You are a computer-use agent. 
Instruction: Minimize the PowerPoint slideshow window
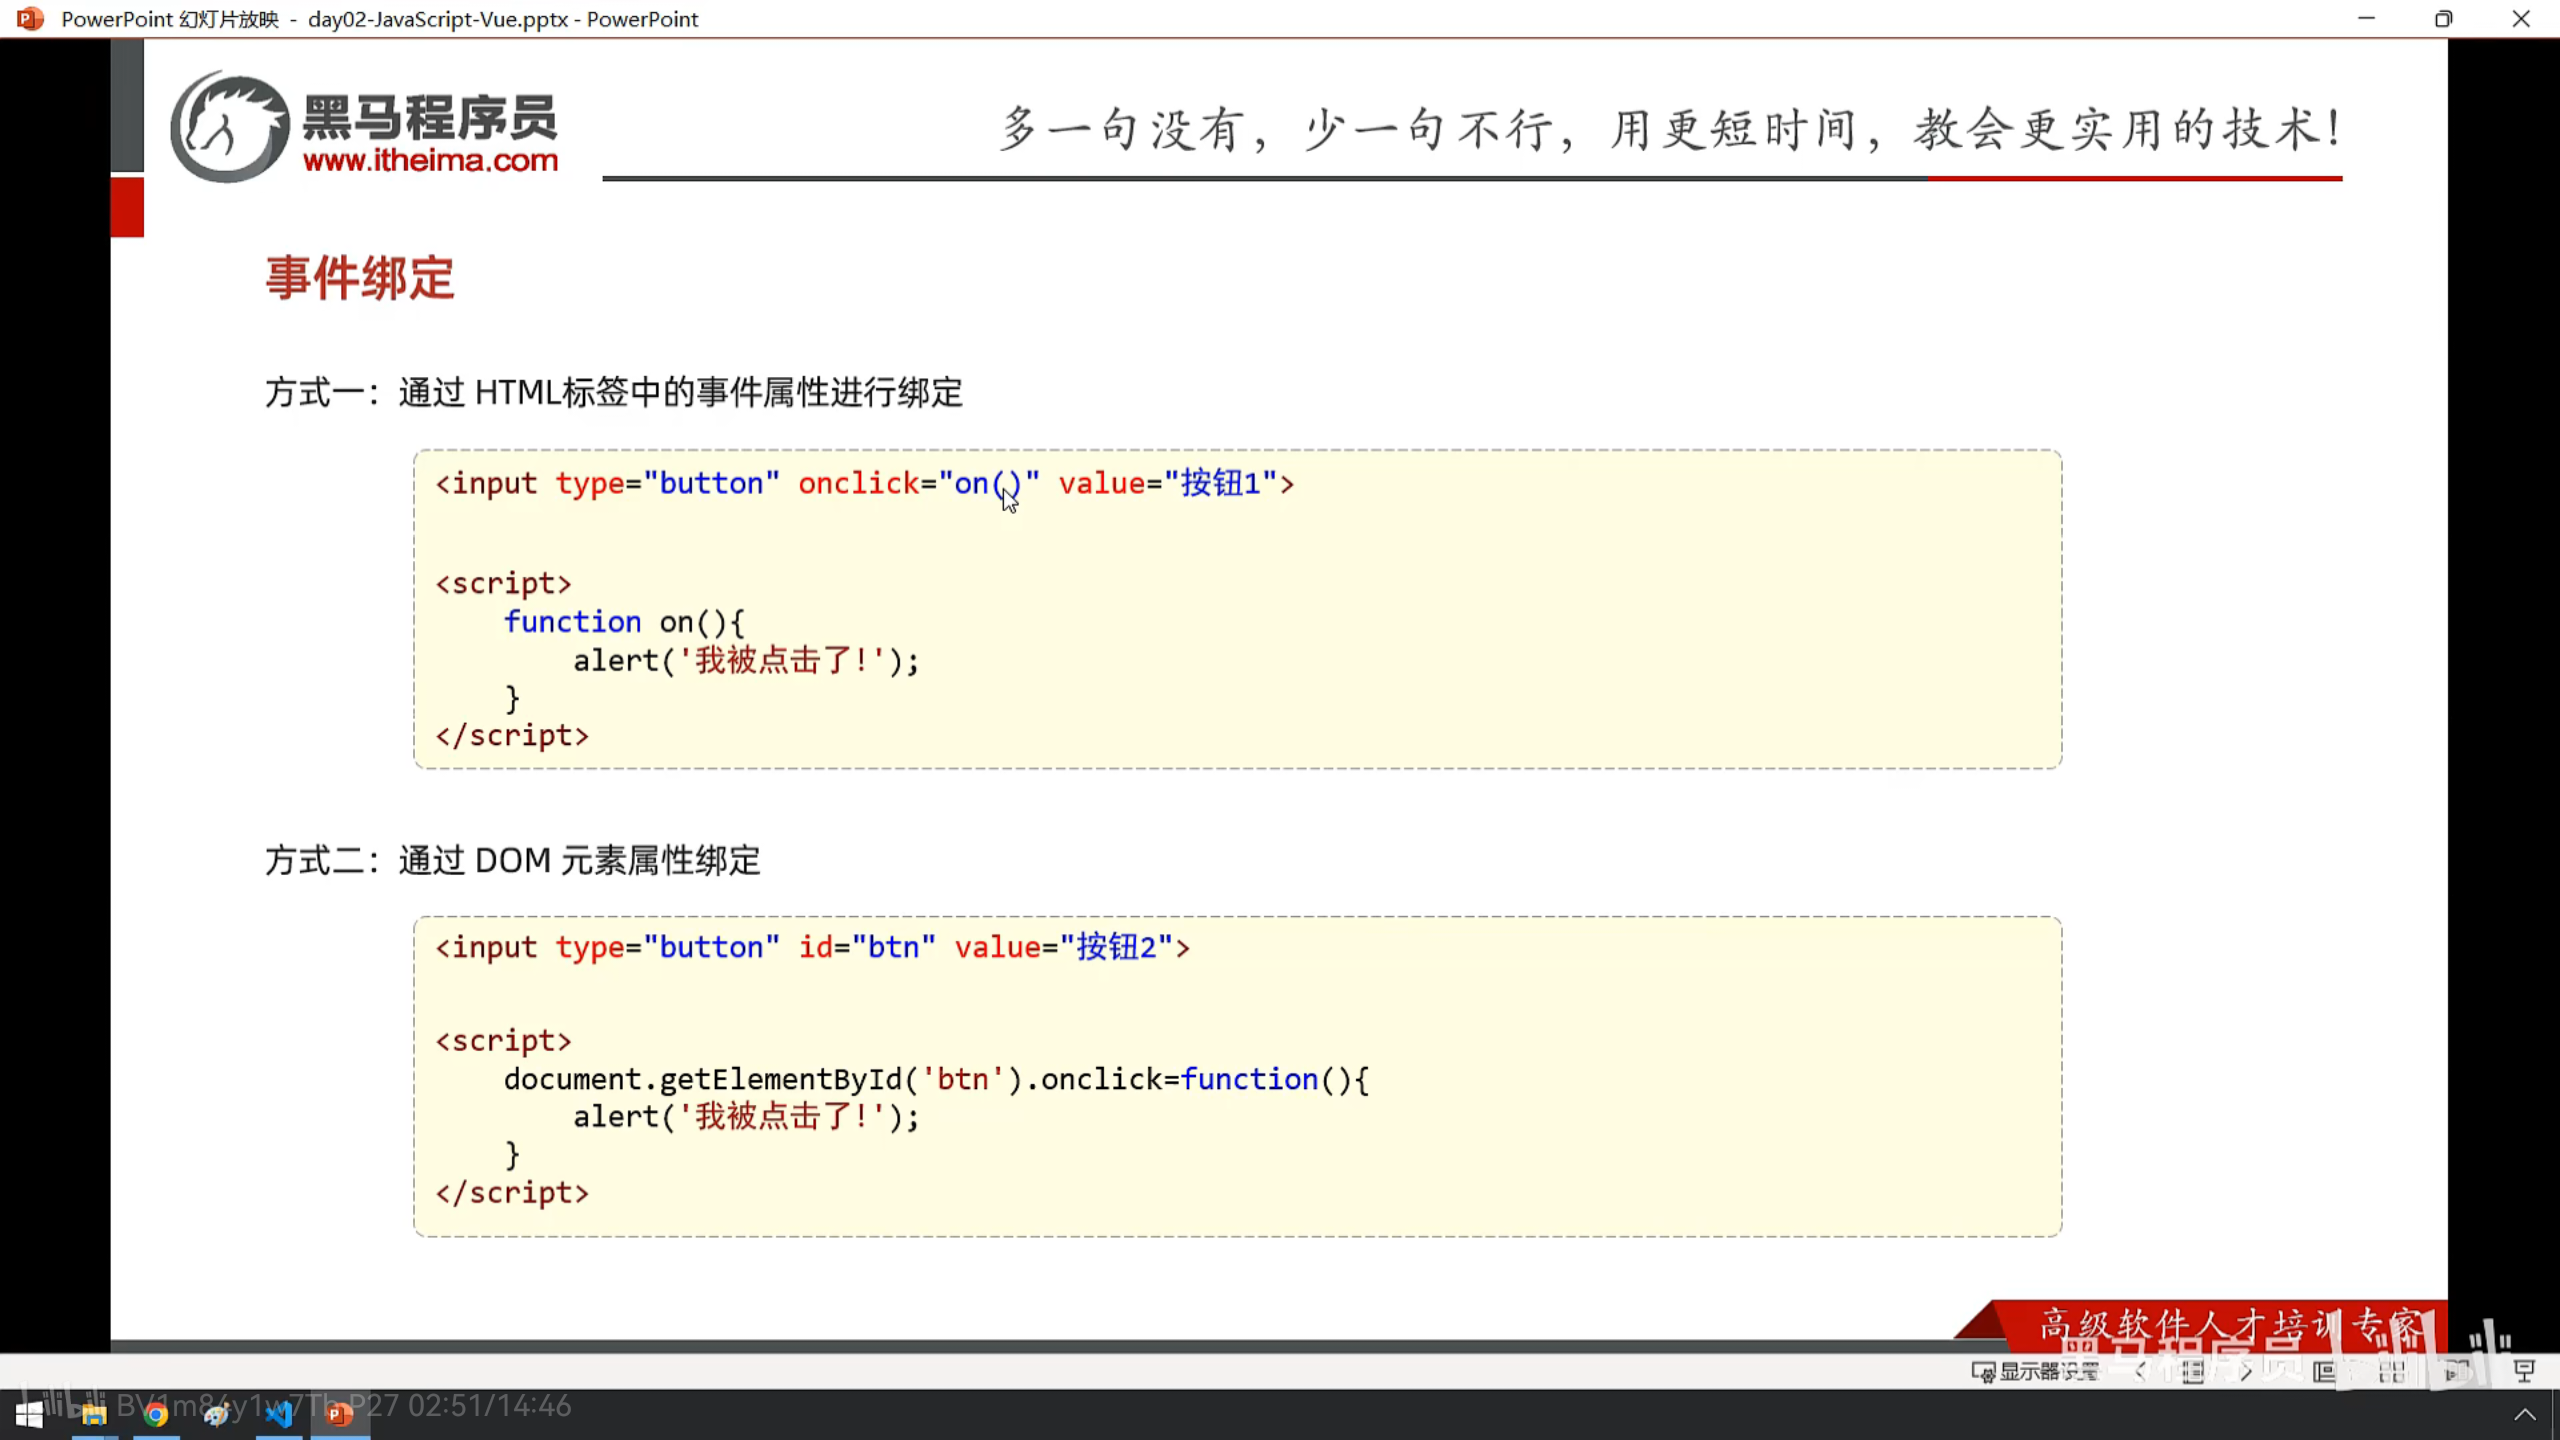(2366, 19)
